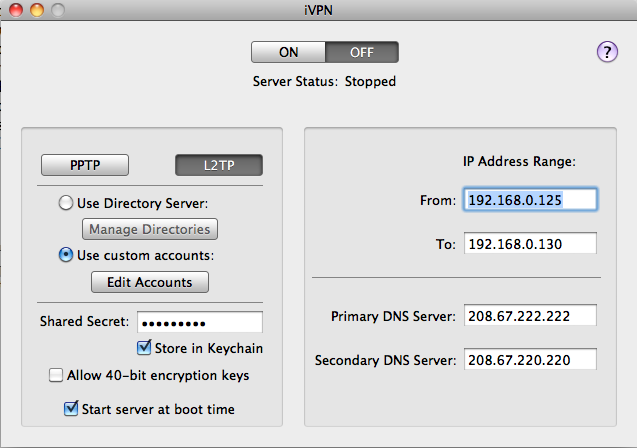Screen dimensions: 637x448
Task: Edit the Primary DNS Server field
Action: click(x=530, y=315)
